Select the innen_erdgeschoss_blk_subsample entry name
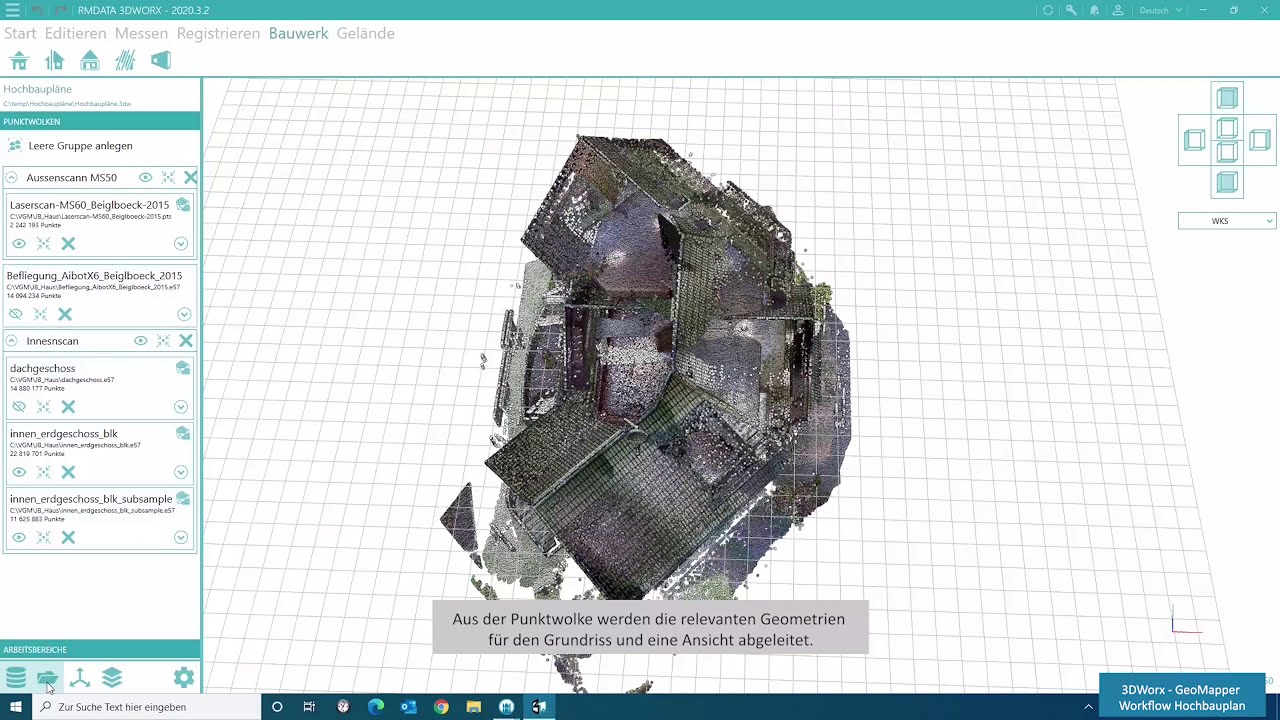This screenshot has height=720, width=1280. coord(91,499)
